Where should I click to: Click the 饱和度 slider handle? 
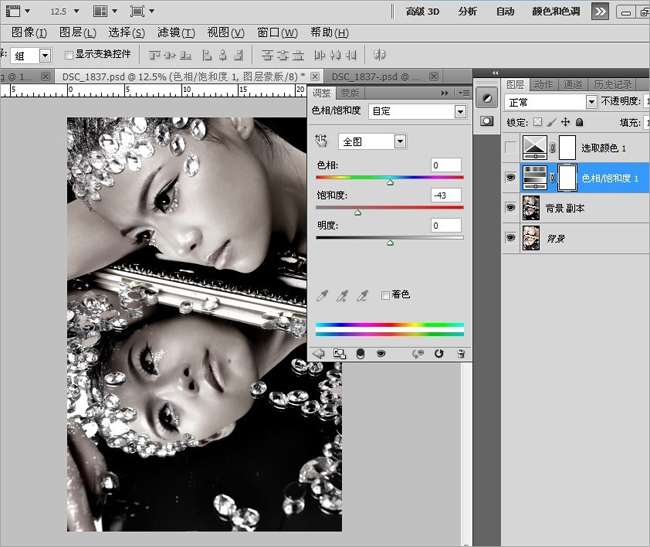[357, 212]
